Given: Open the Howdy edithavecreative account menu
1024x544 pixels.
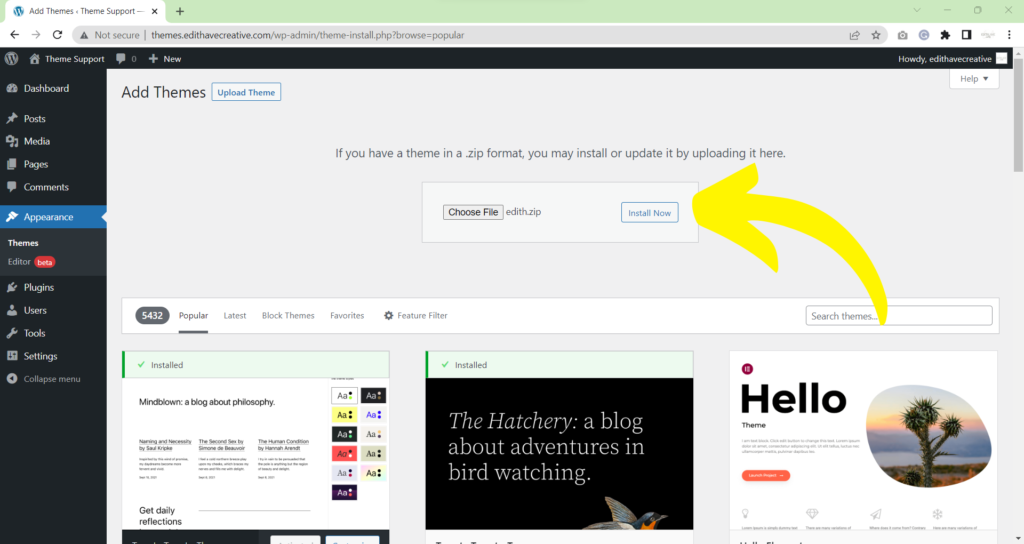Looking at the screenshot, I should [x=950, y=59].
